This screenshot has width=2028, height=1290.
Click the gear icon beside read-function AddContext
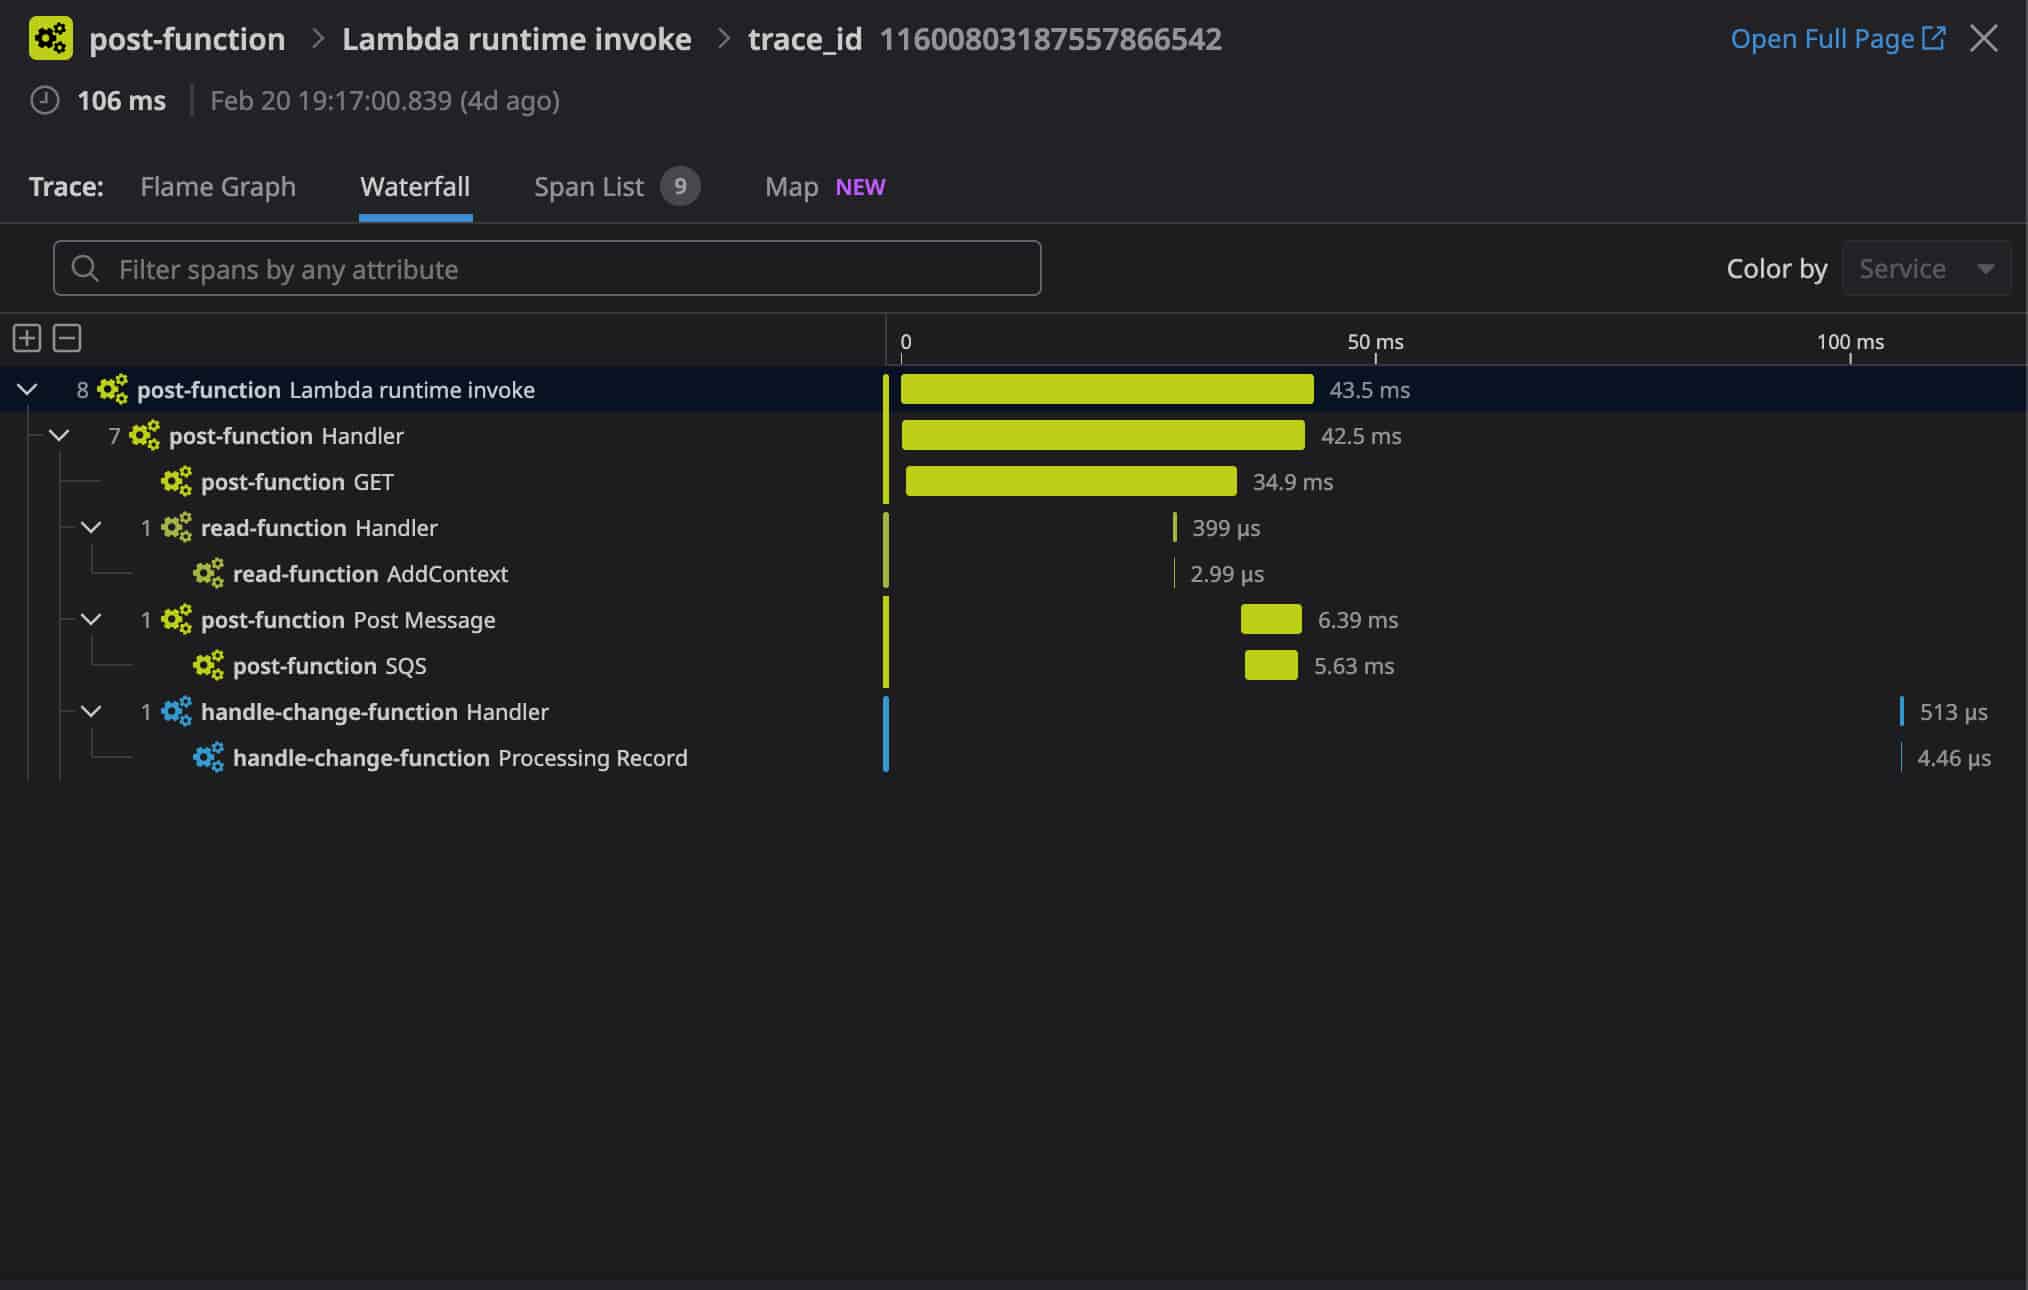click(208, 573)
